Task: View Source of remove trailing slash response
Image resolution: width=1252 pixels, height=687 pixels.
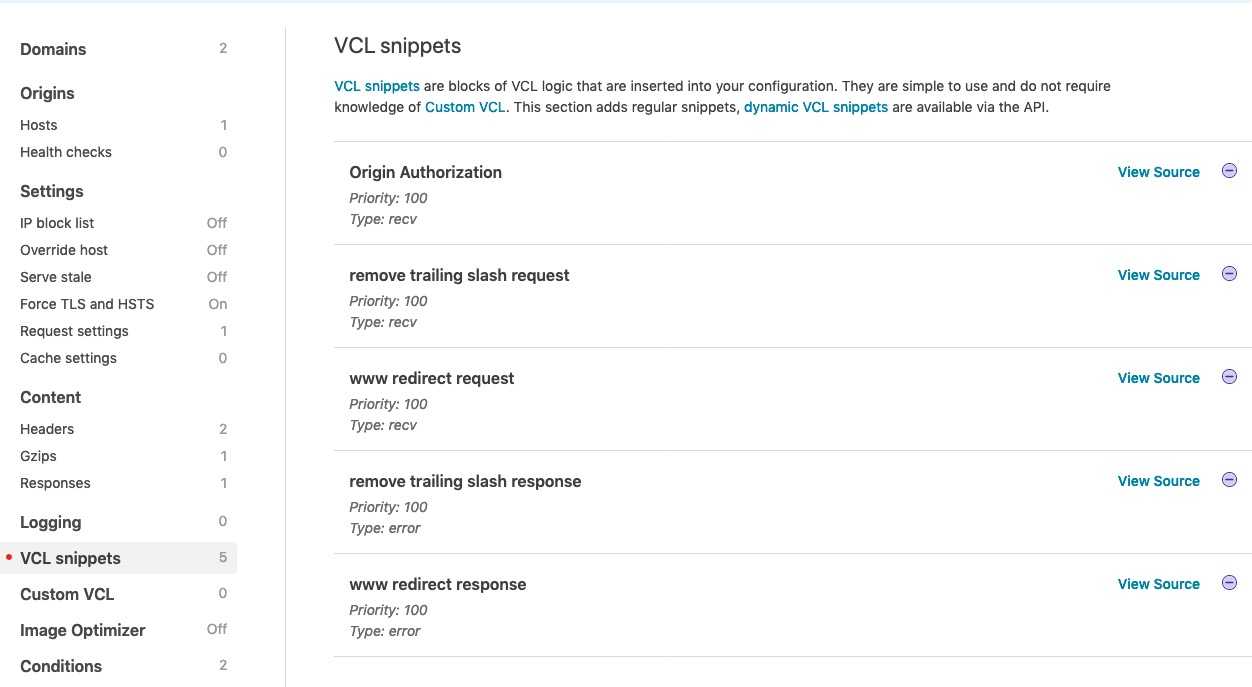Action: pos(1158,481)
